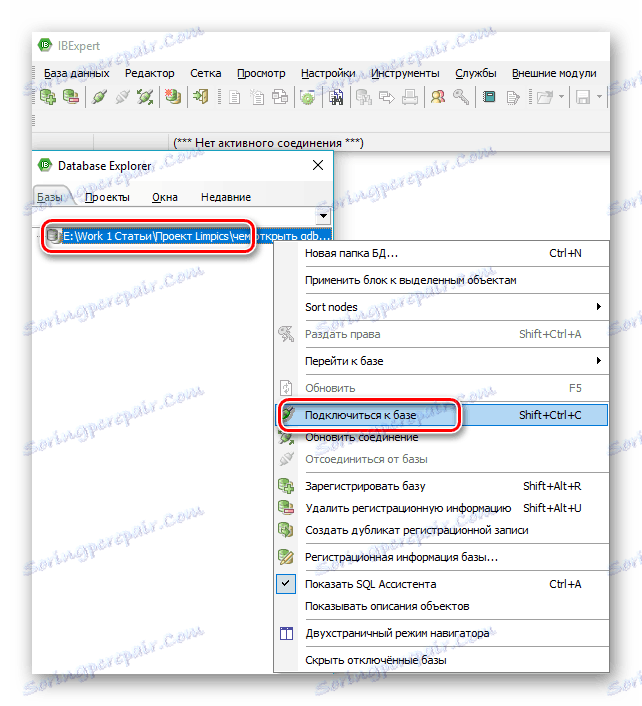The image size is (642, 706).
Task: Click the greyed Disconnect plug toolbar icon
Action: pyautogui.click(x=122, y=97)
